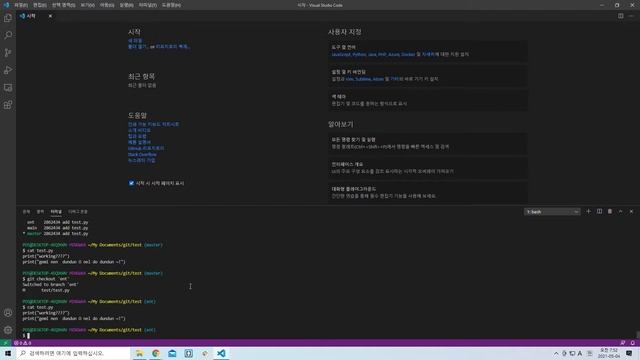This screenshot has height=360, width=640.
Task: Open the Run and Debug view
Action: tap(8, 70)
